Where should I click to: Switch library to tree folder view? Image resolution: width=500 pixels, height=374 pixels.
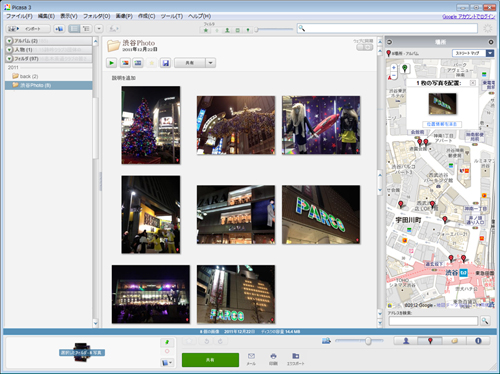(x=86, y=29)
